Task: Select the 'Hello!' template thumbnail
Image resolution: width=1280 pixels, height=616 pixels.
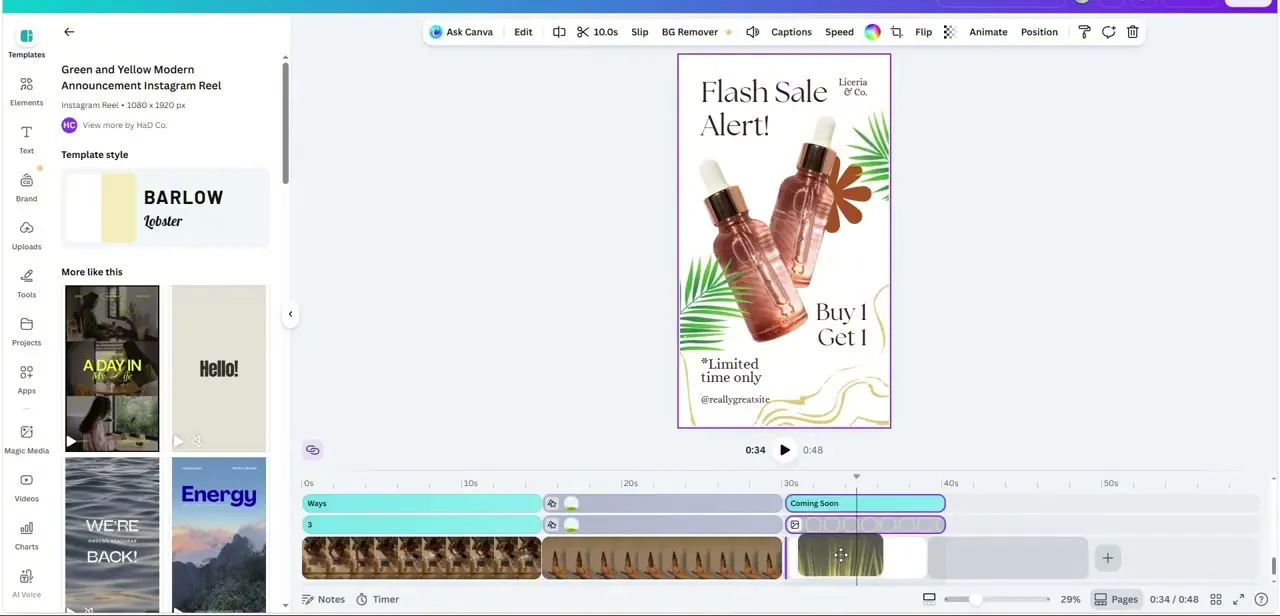Action: 219,368
